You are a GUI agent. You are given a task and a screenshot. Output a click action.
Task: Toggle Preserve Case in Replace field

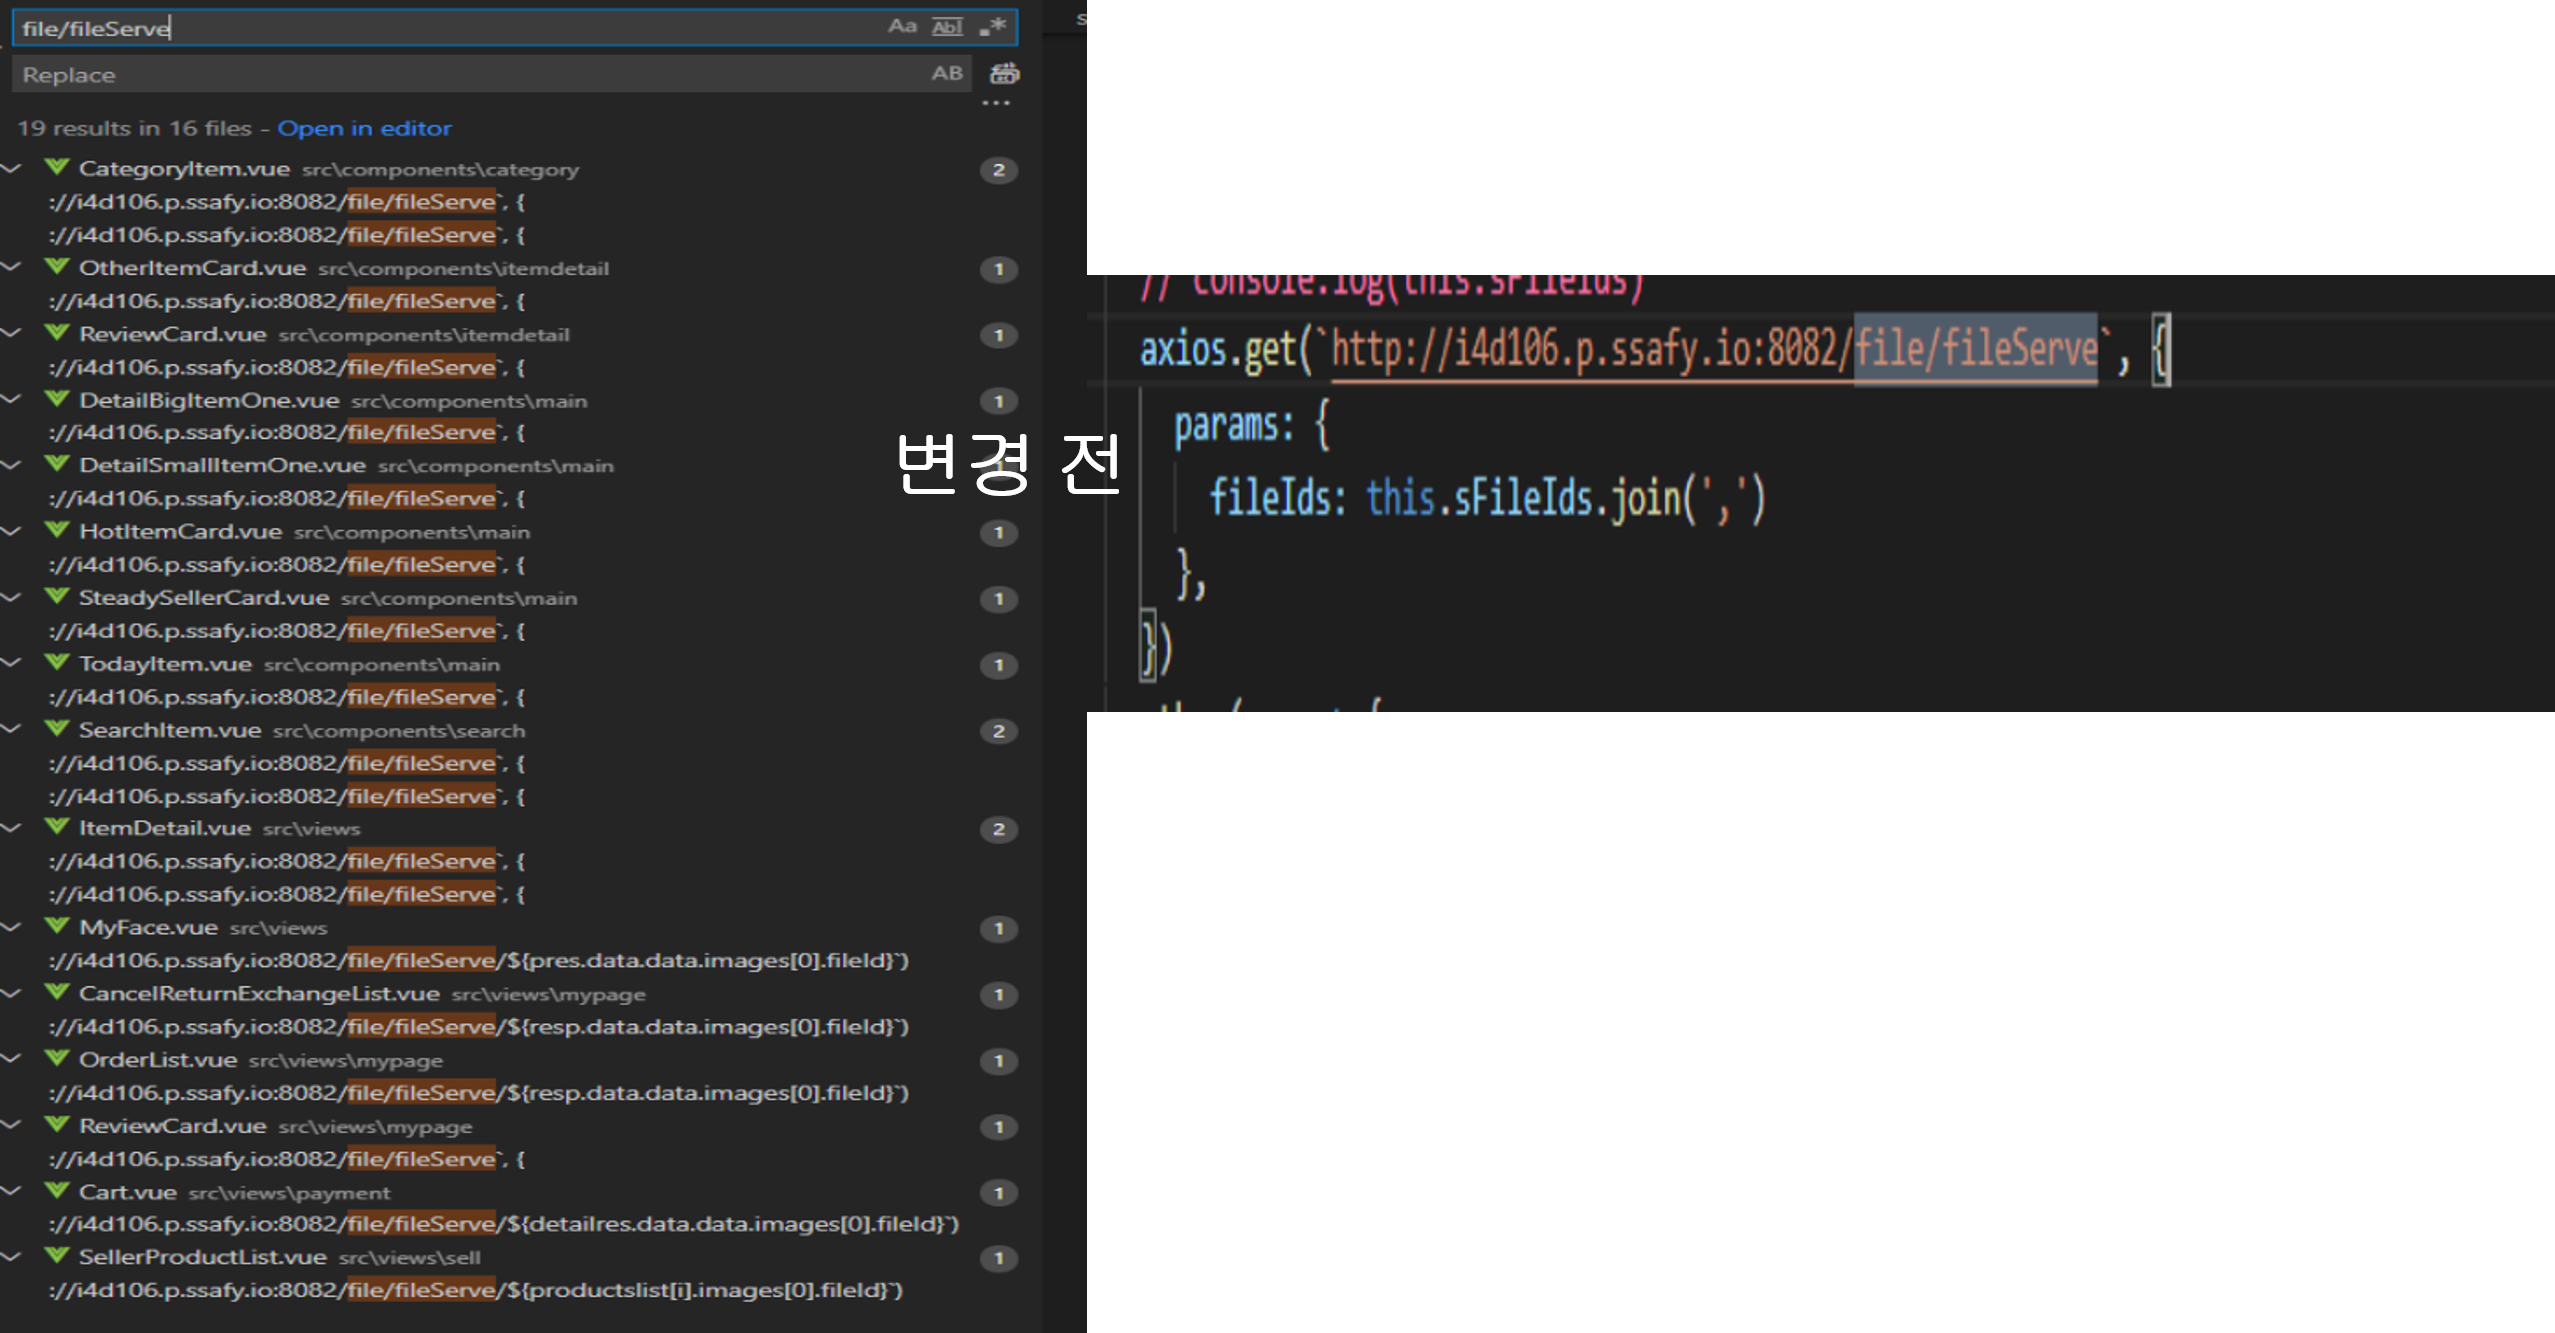pos(946,74)
